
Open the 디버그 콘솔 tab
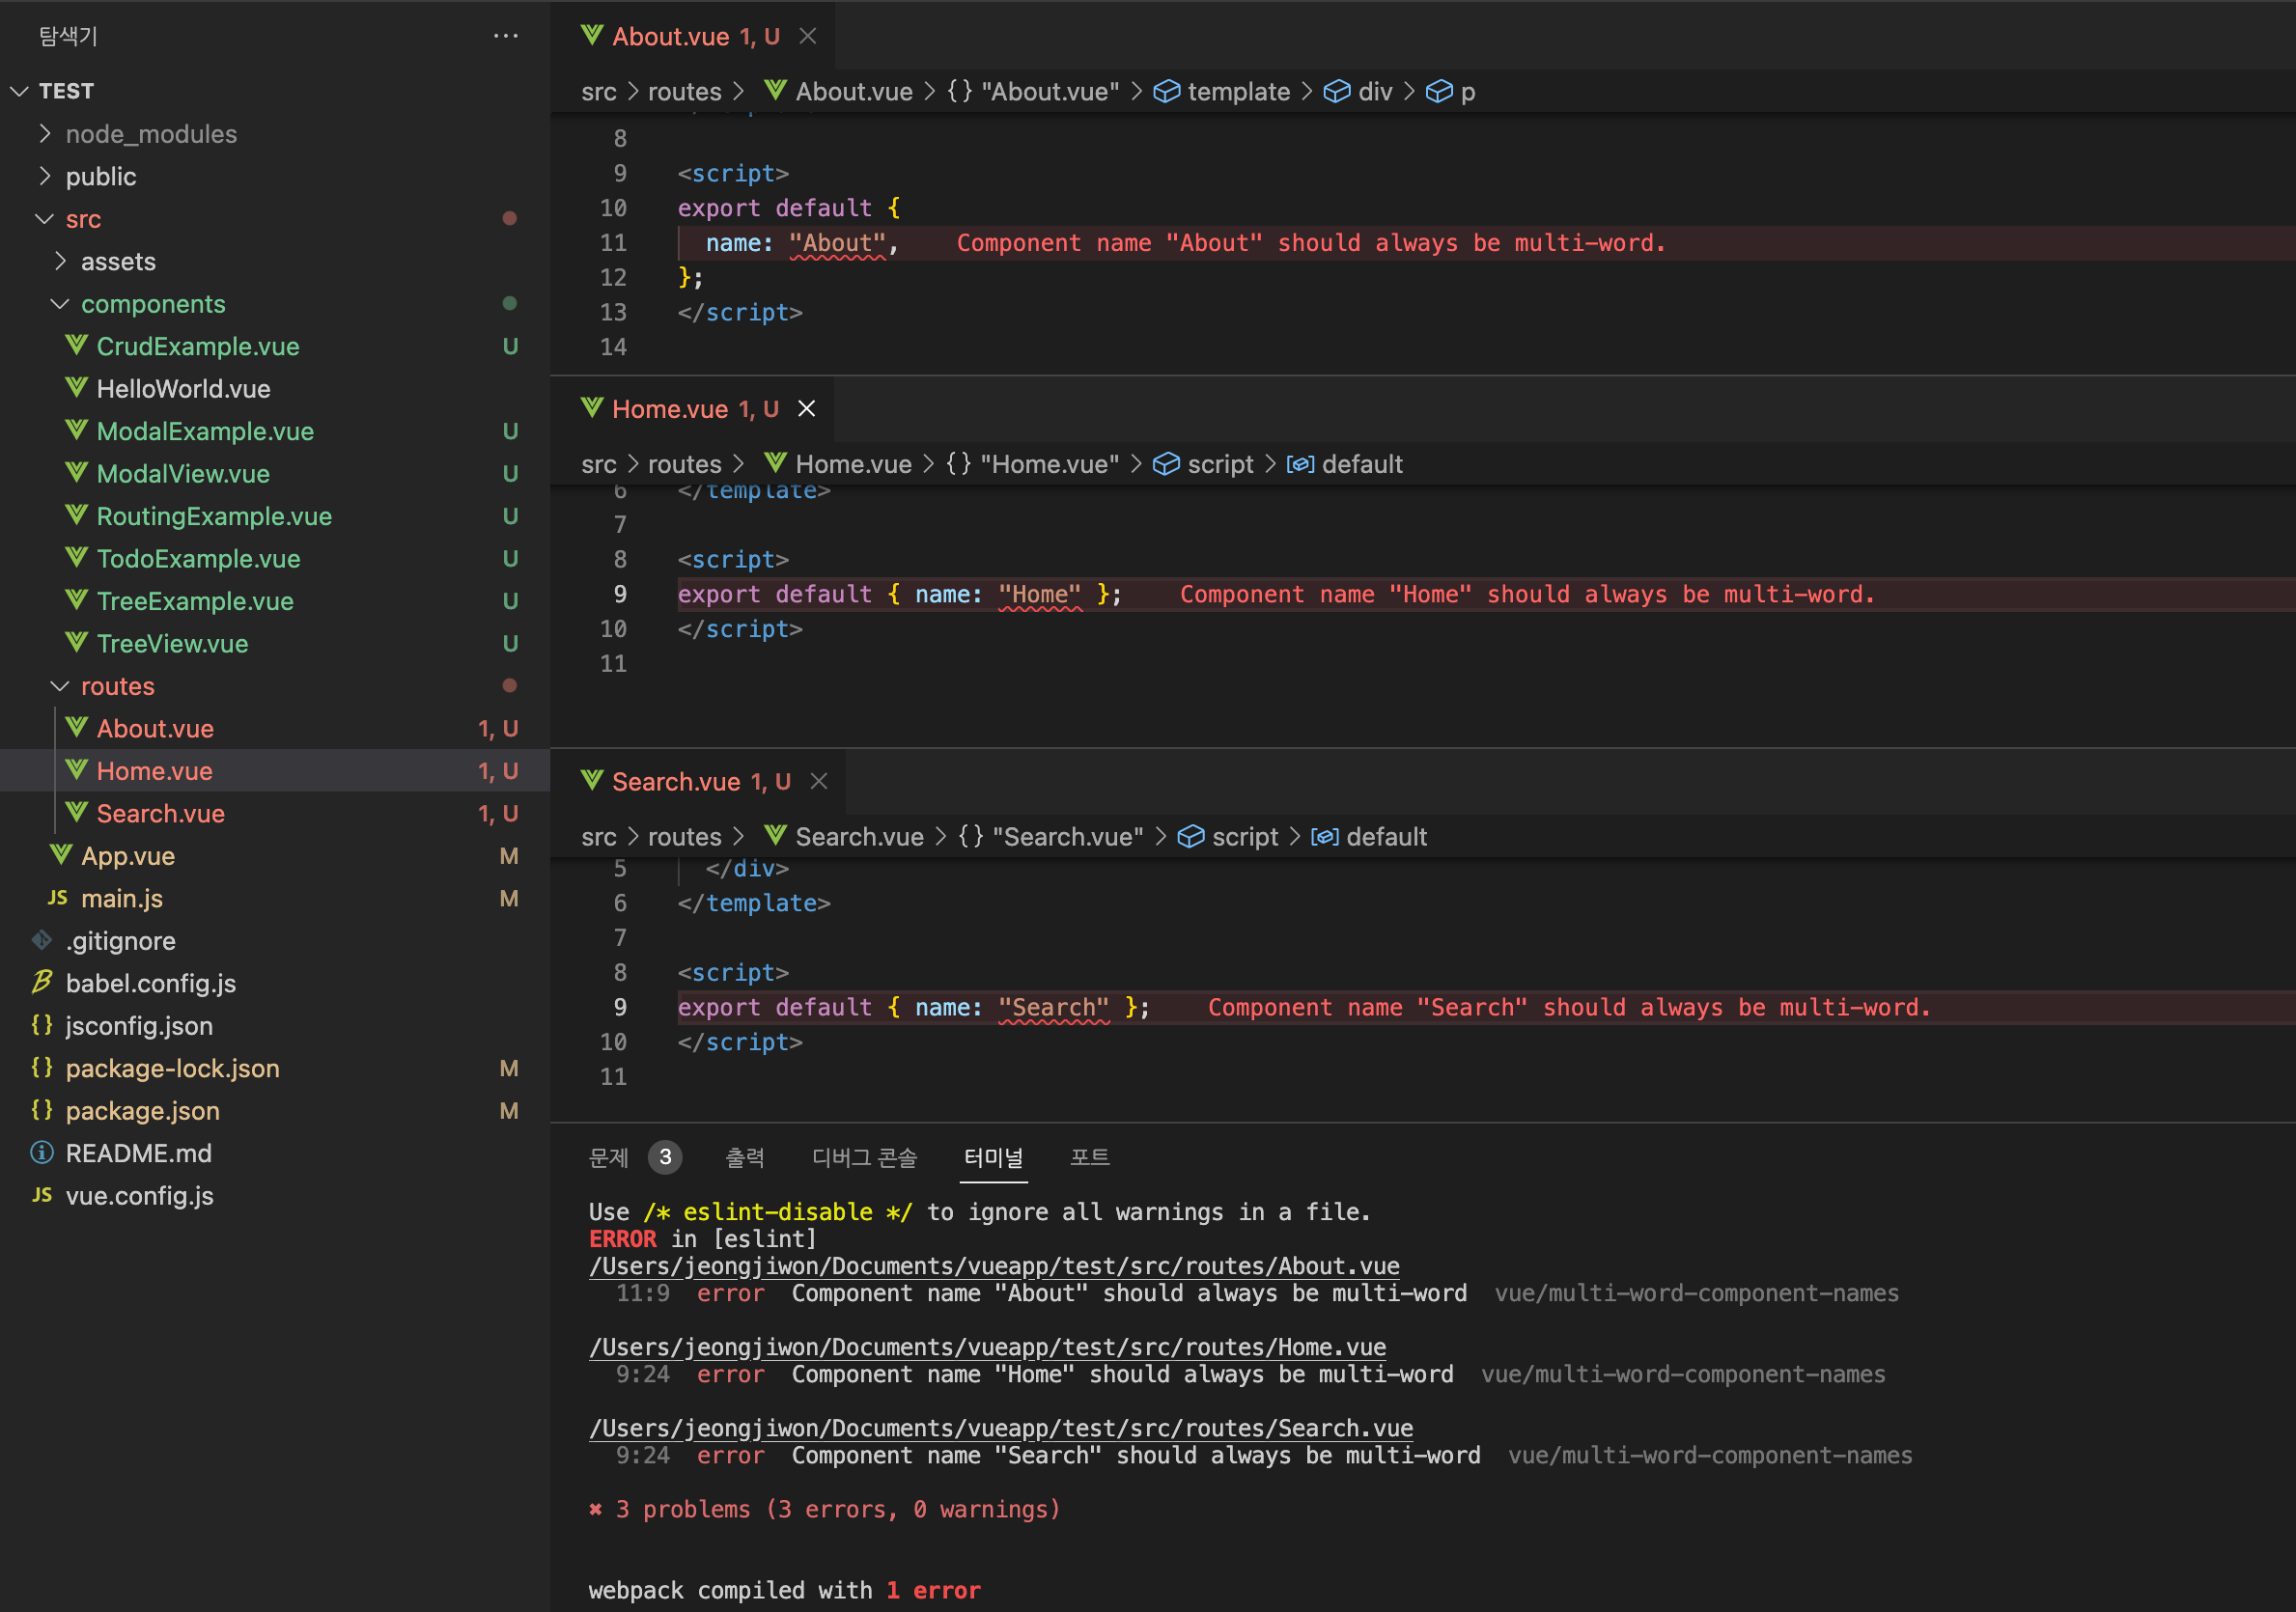coord(864,1157)
